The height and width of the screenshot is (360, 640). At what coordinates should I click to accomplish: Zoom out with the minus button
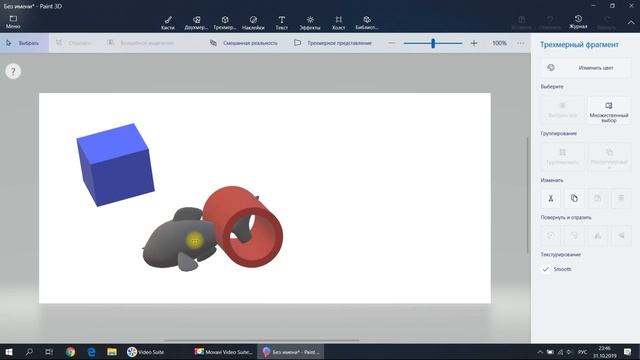pos(391,43)
